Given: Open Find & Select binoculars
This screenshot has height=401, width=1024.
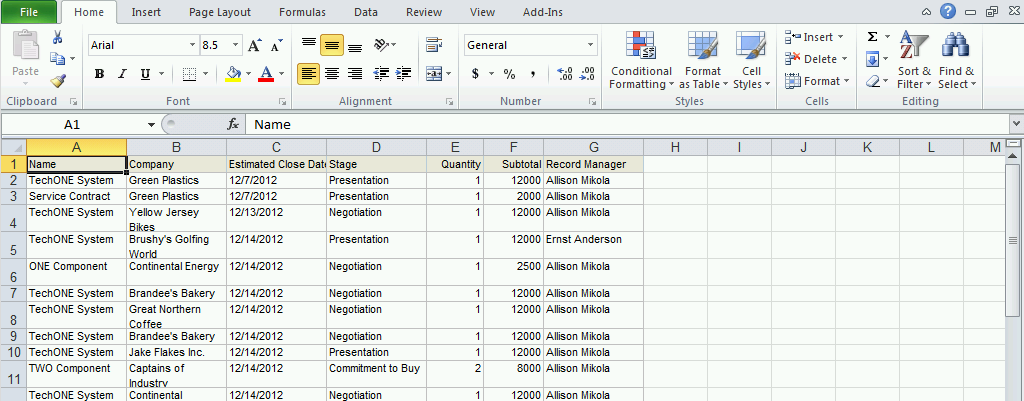Looking at the screenshot, I should 957,61.
